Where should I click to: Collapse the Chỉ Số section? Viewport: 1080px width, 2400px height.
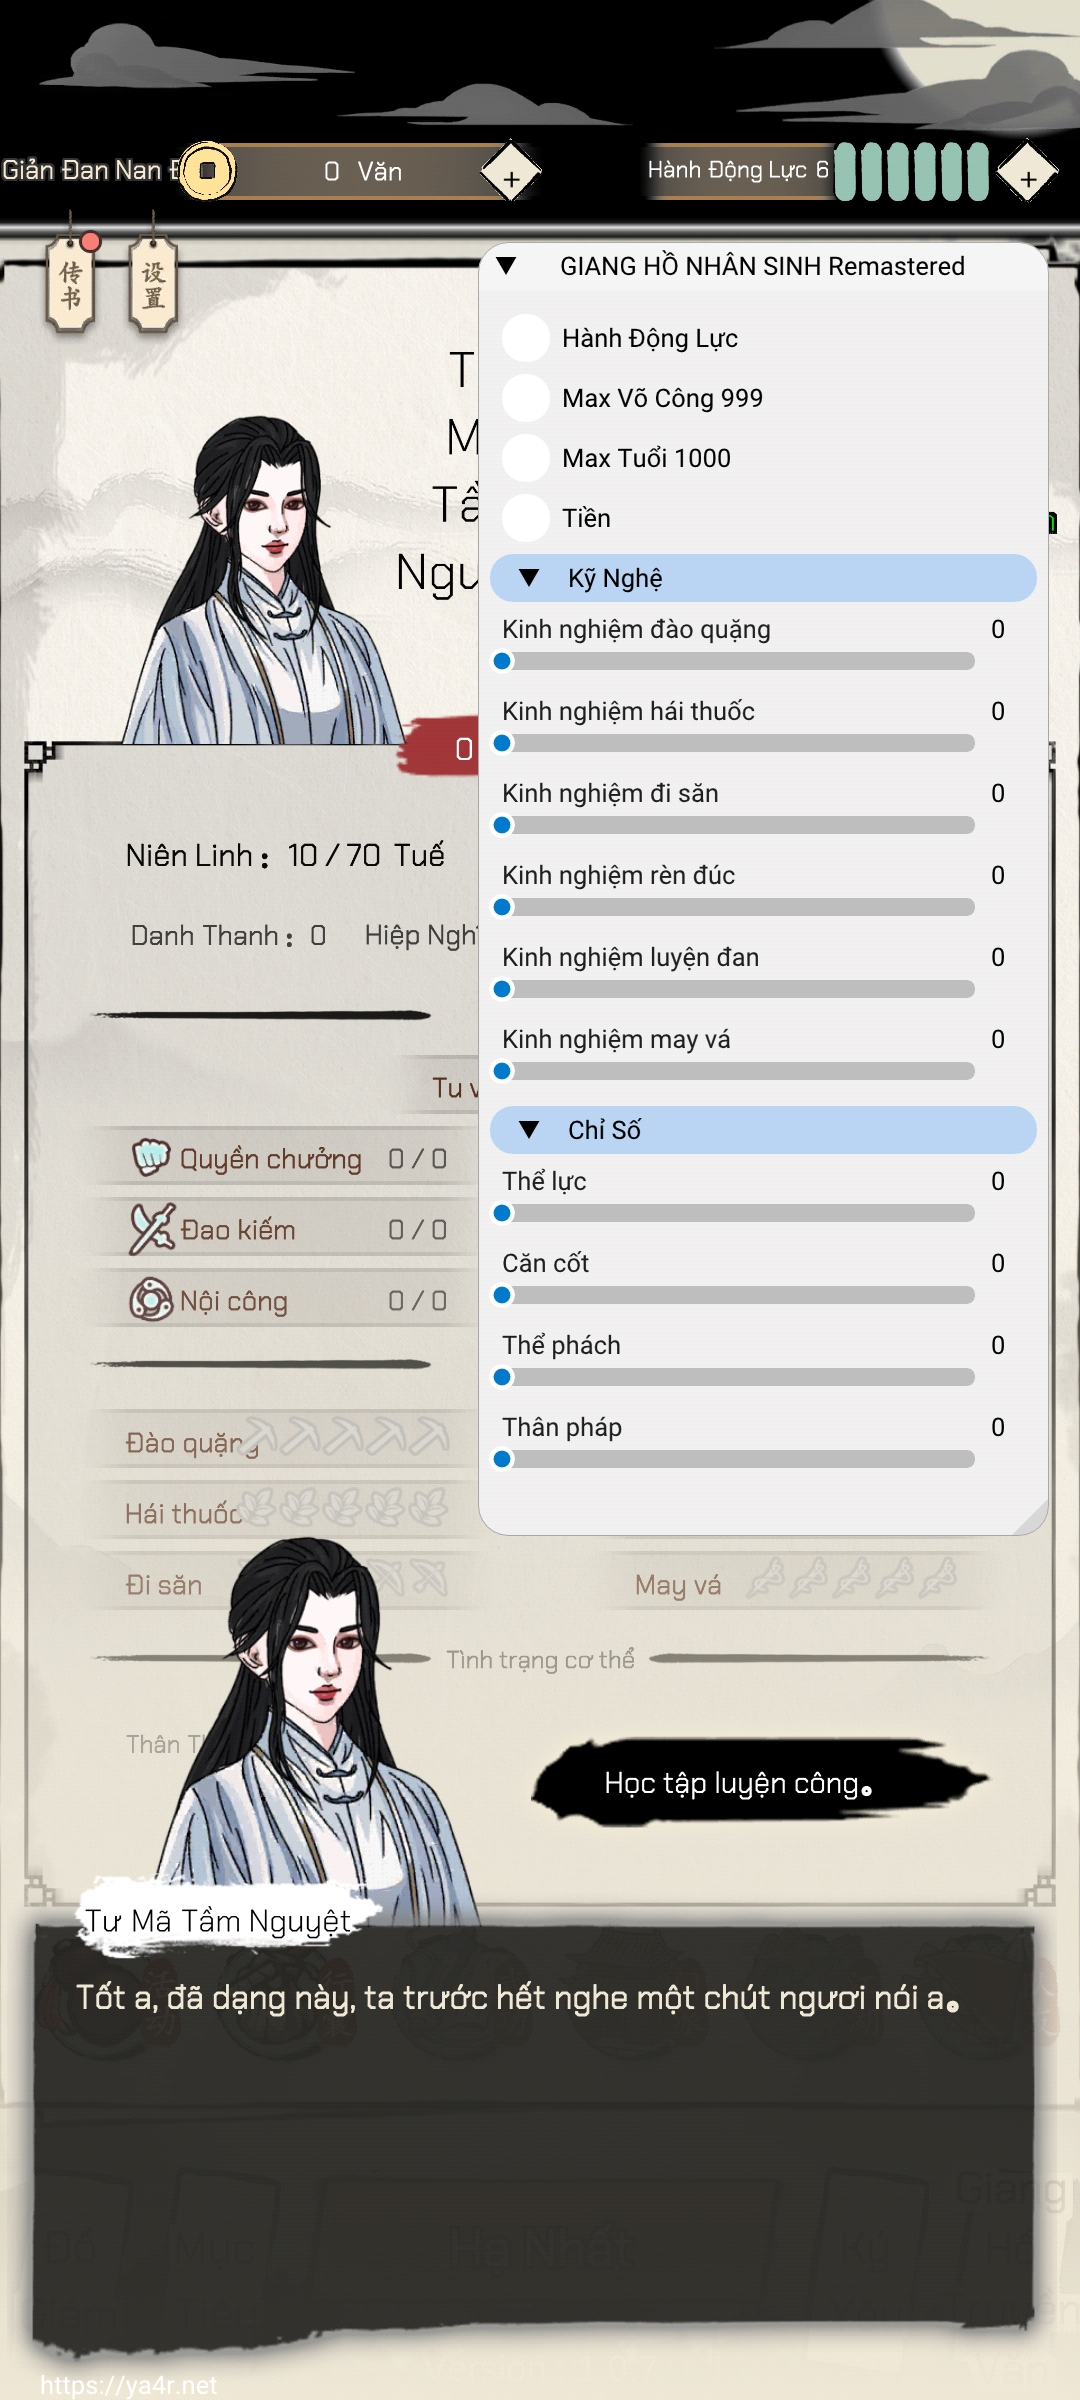[763, 1130]
